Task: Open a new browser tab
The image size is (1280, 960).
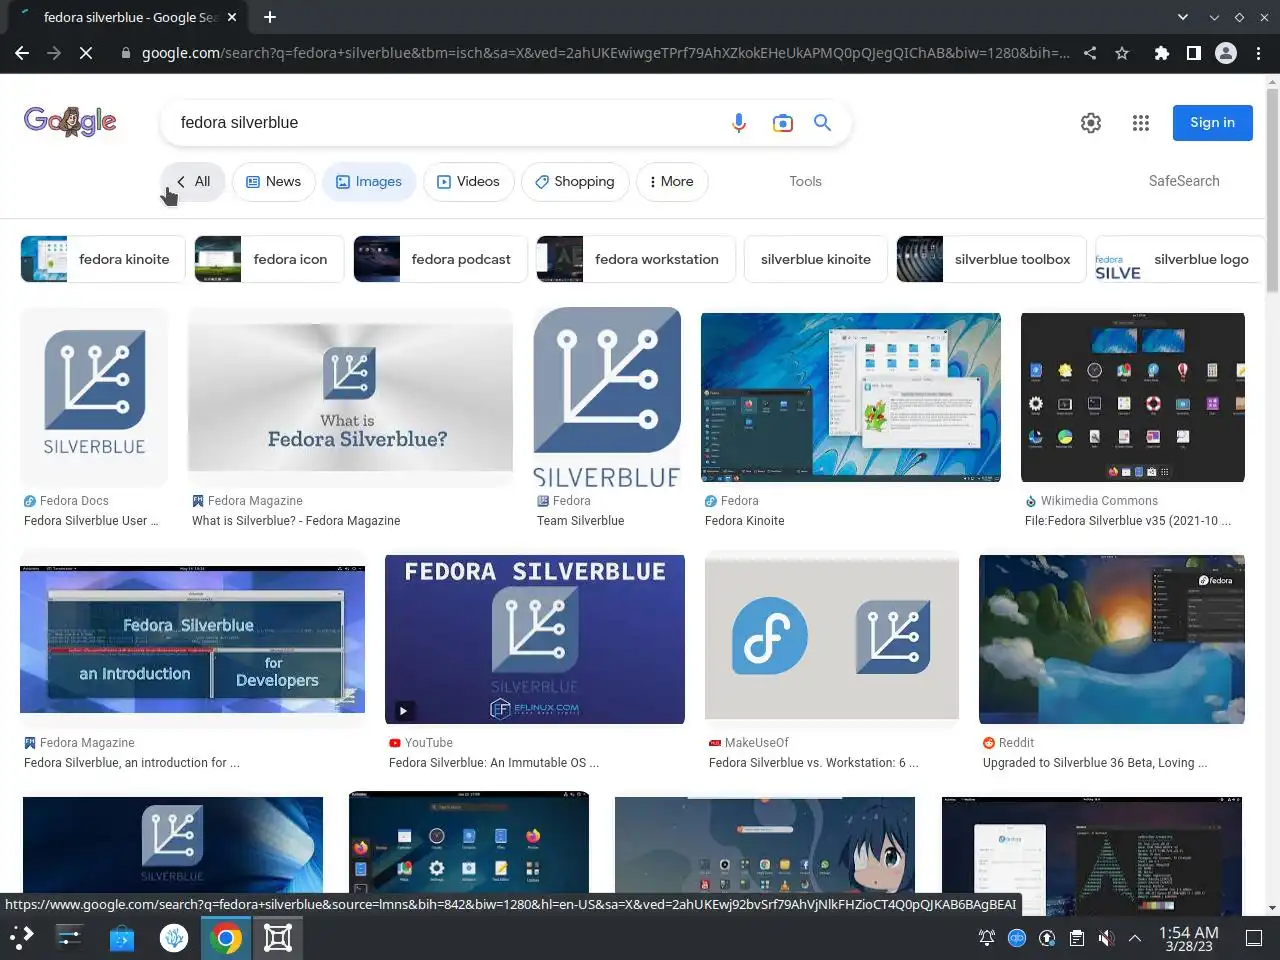Action: point(270,17)
